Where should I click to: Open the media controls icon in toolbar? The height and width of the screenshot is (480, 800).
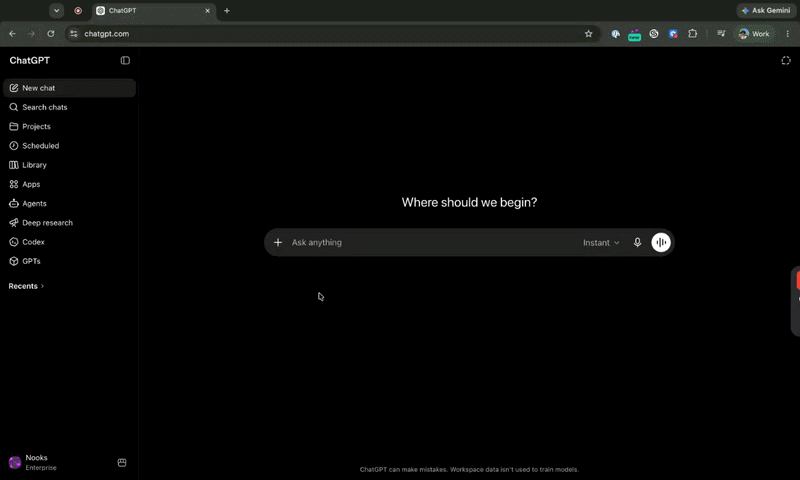721,34
